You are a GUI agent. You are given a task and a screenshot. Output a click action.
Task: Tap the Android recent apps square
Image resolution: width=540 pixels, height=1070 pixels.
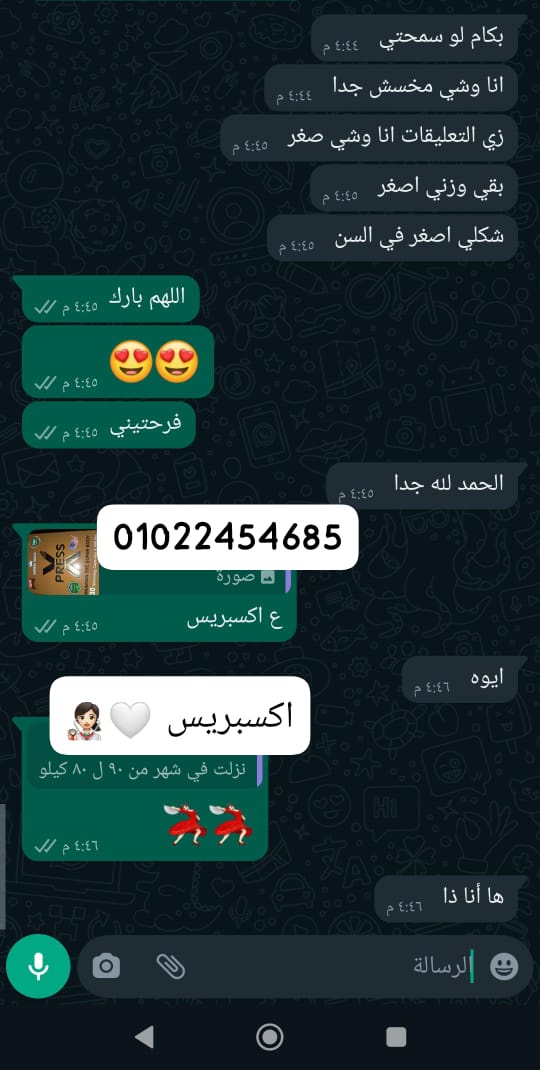396,1037
